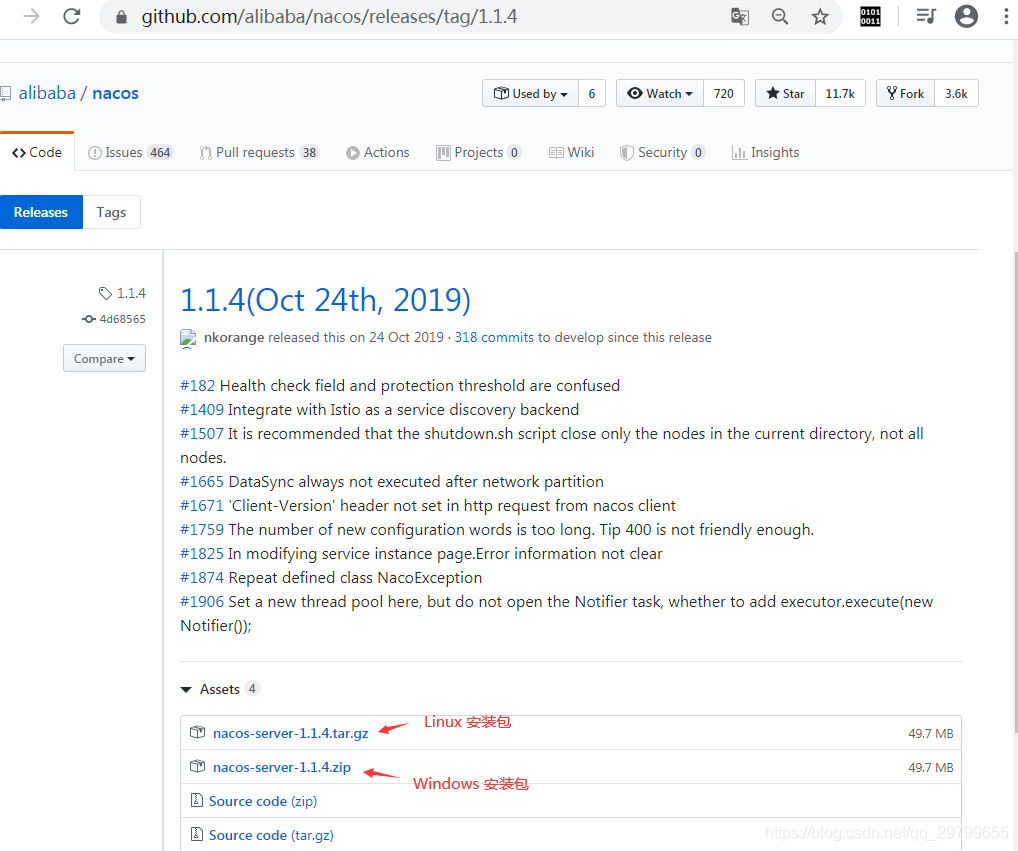The image size is (1018, 851).
Task: Open the Security tab
Action: pyautogui.click(x=662, y=153)
